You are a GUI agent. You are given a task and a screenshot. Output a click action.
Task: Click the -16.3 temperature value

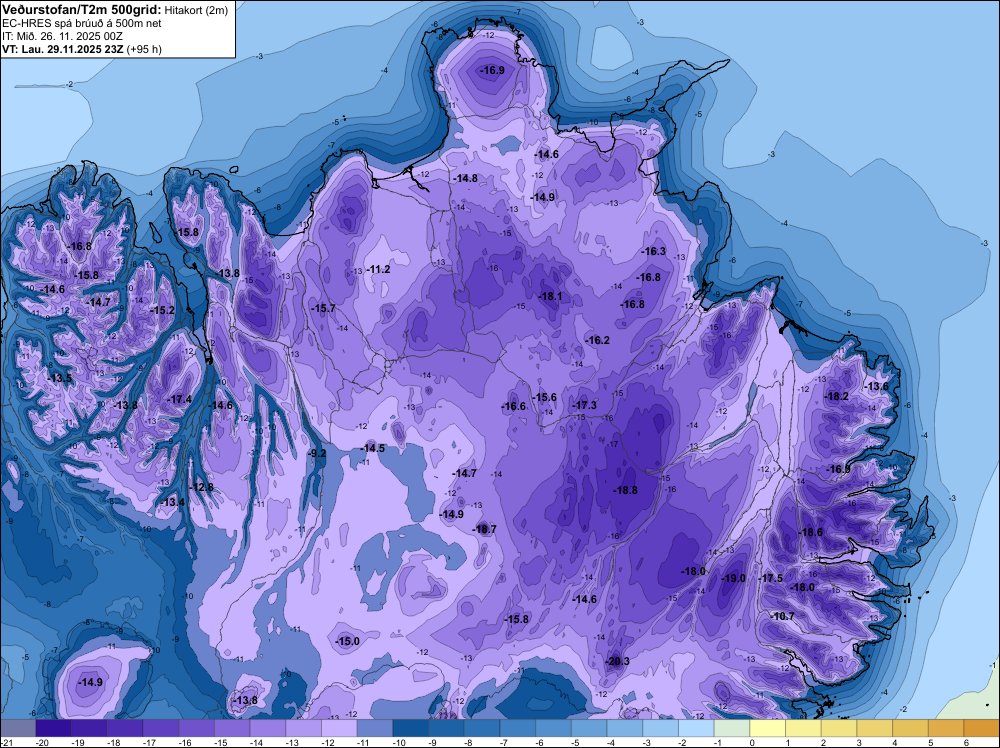pyautogui.click(x=653, y=252)
